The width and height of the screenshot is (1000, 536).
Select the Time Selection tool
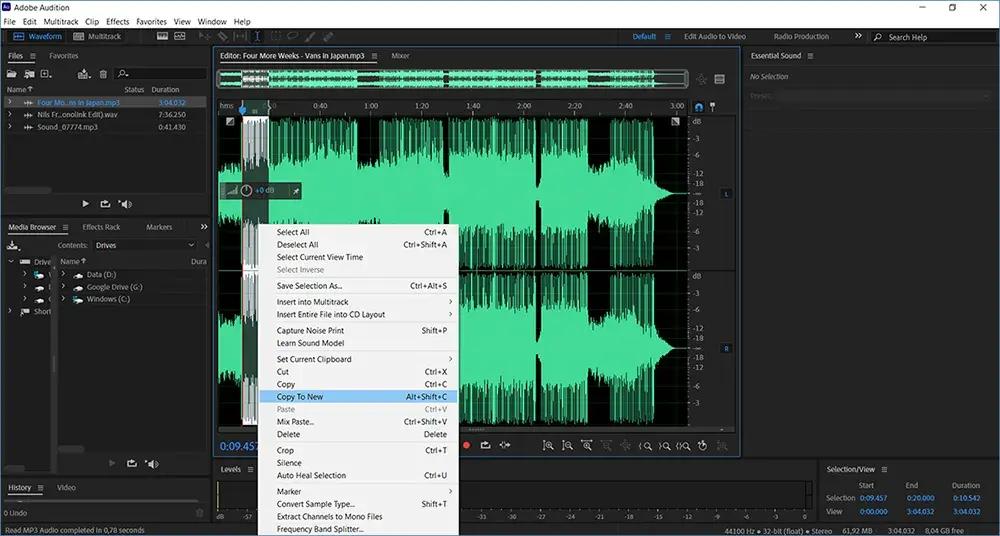(257, 36)
